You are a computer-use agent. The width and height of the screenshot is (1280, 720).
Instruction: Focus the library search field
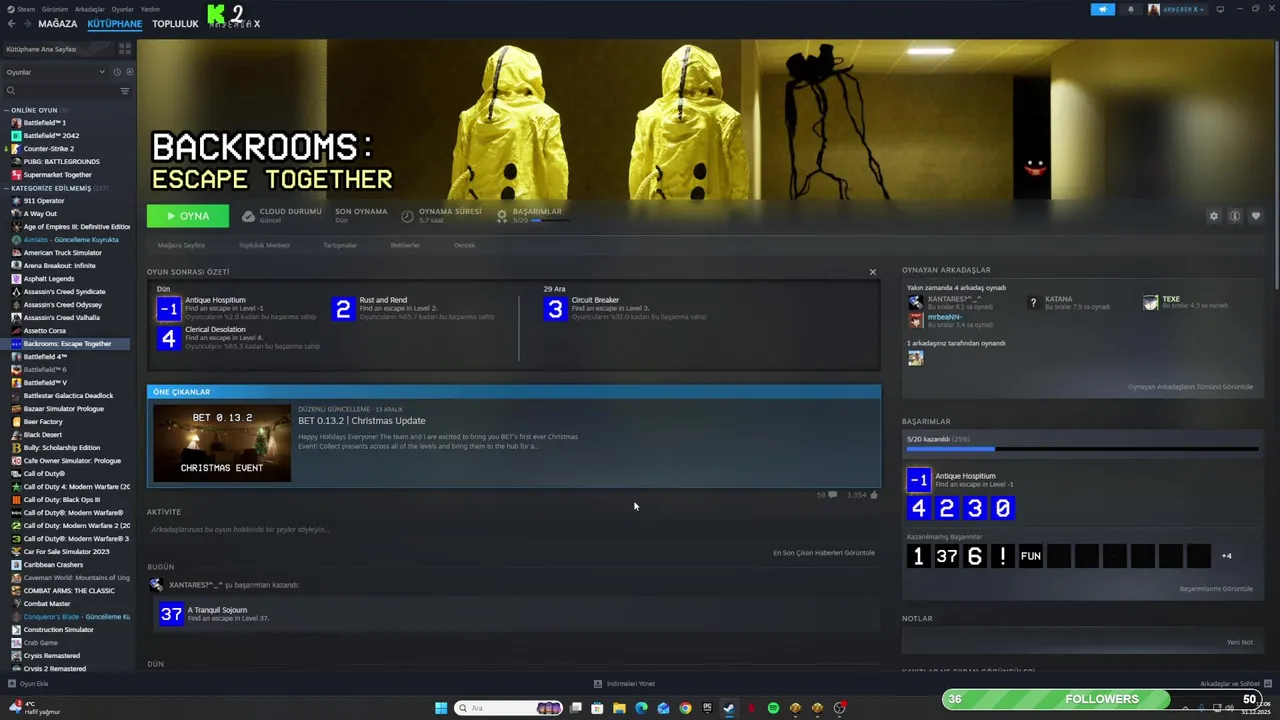pos(62,91)
